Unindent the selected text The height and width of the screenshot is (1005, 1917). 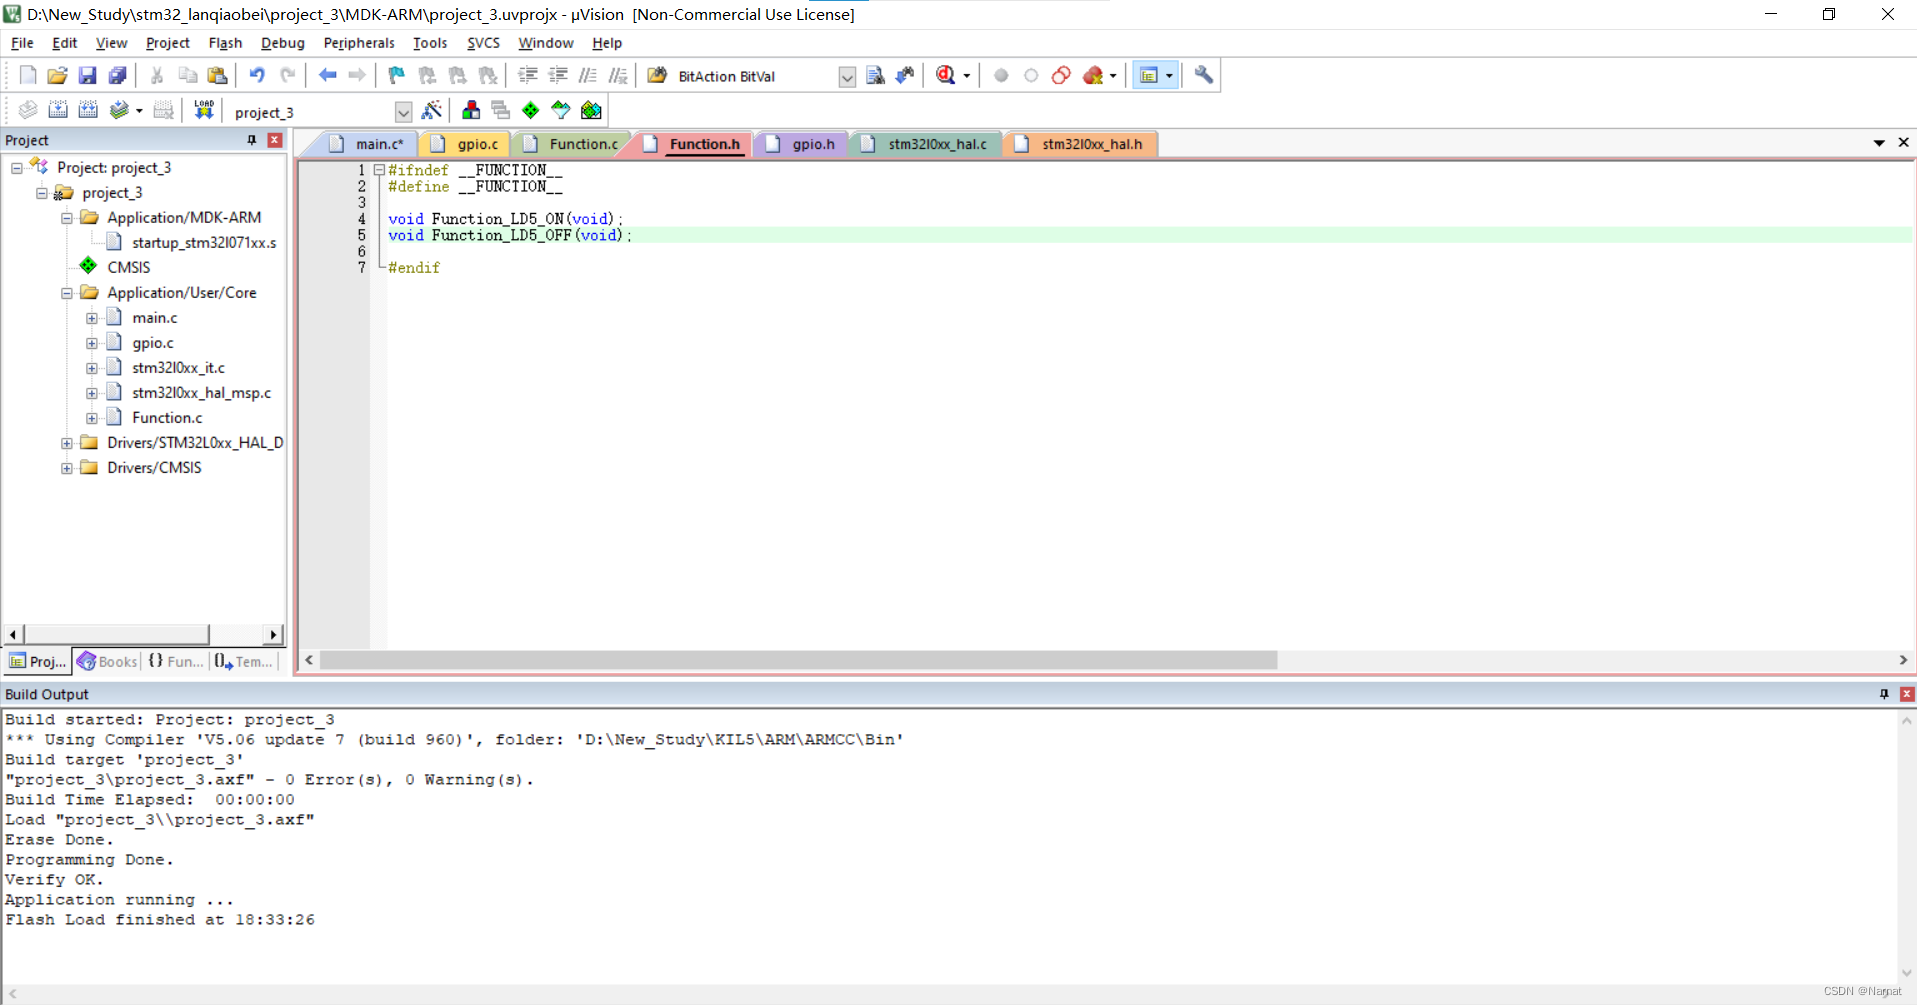point(558,75)
